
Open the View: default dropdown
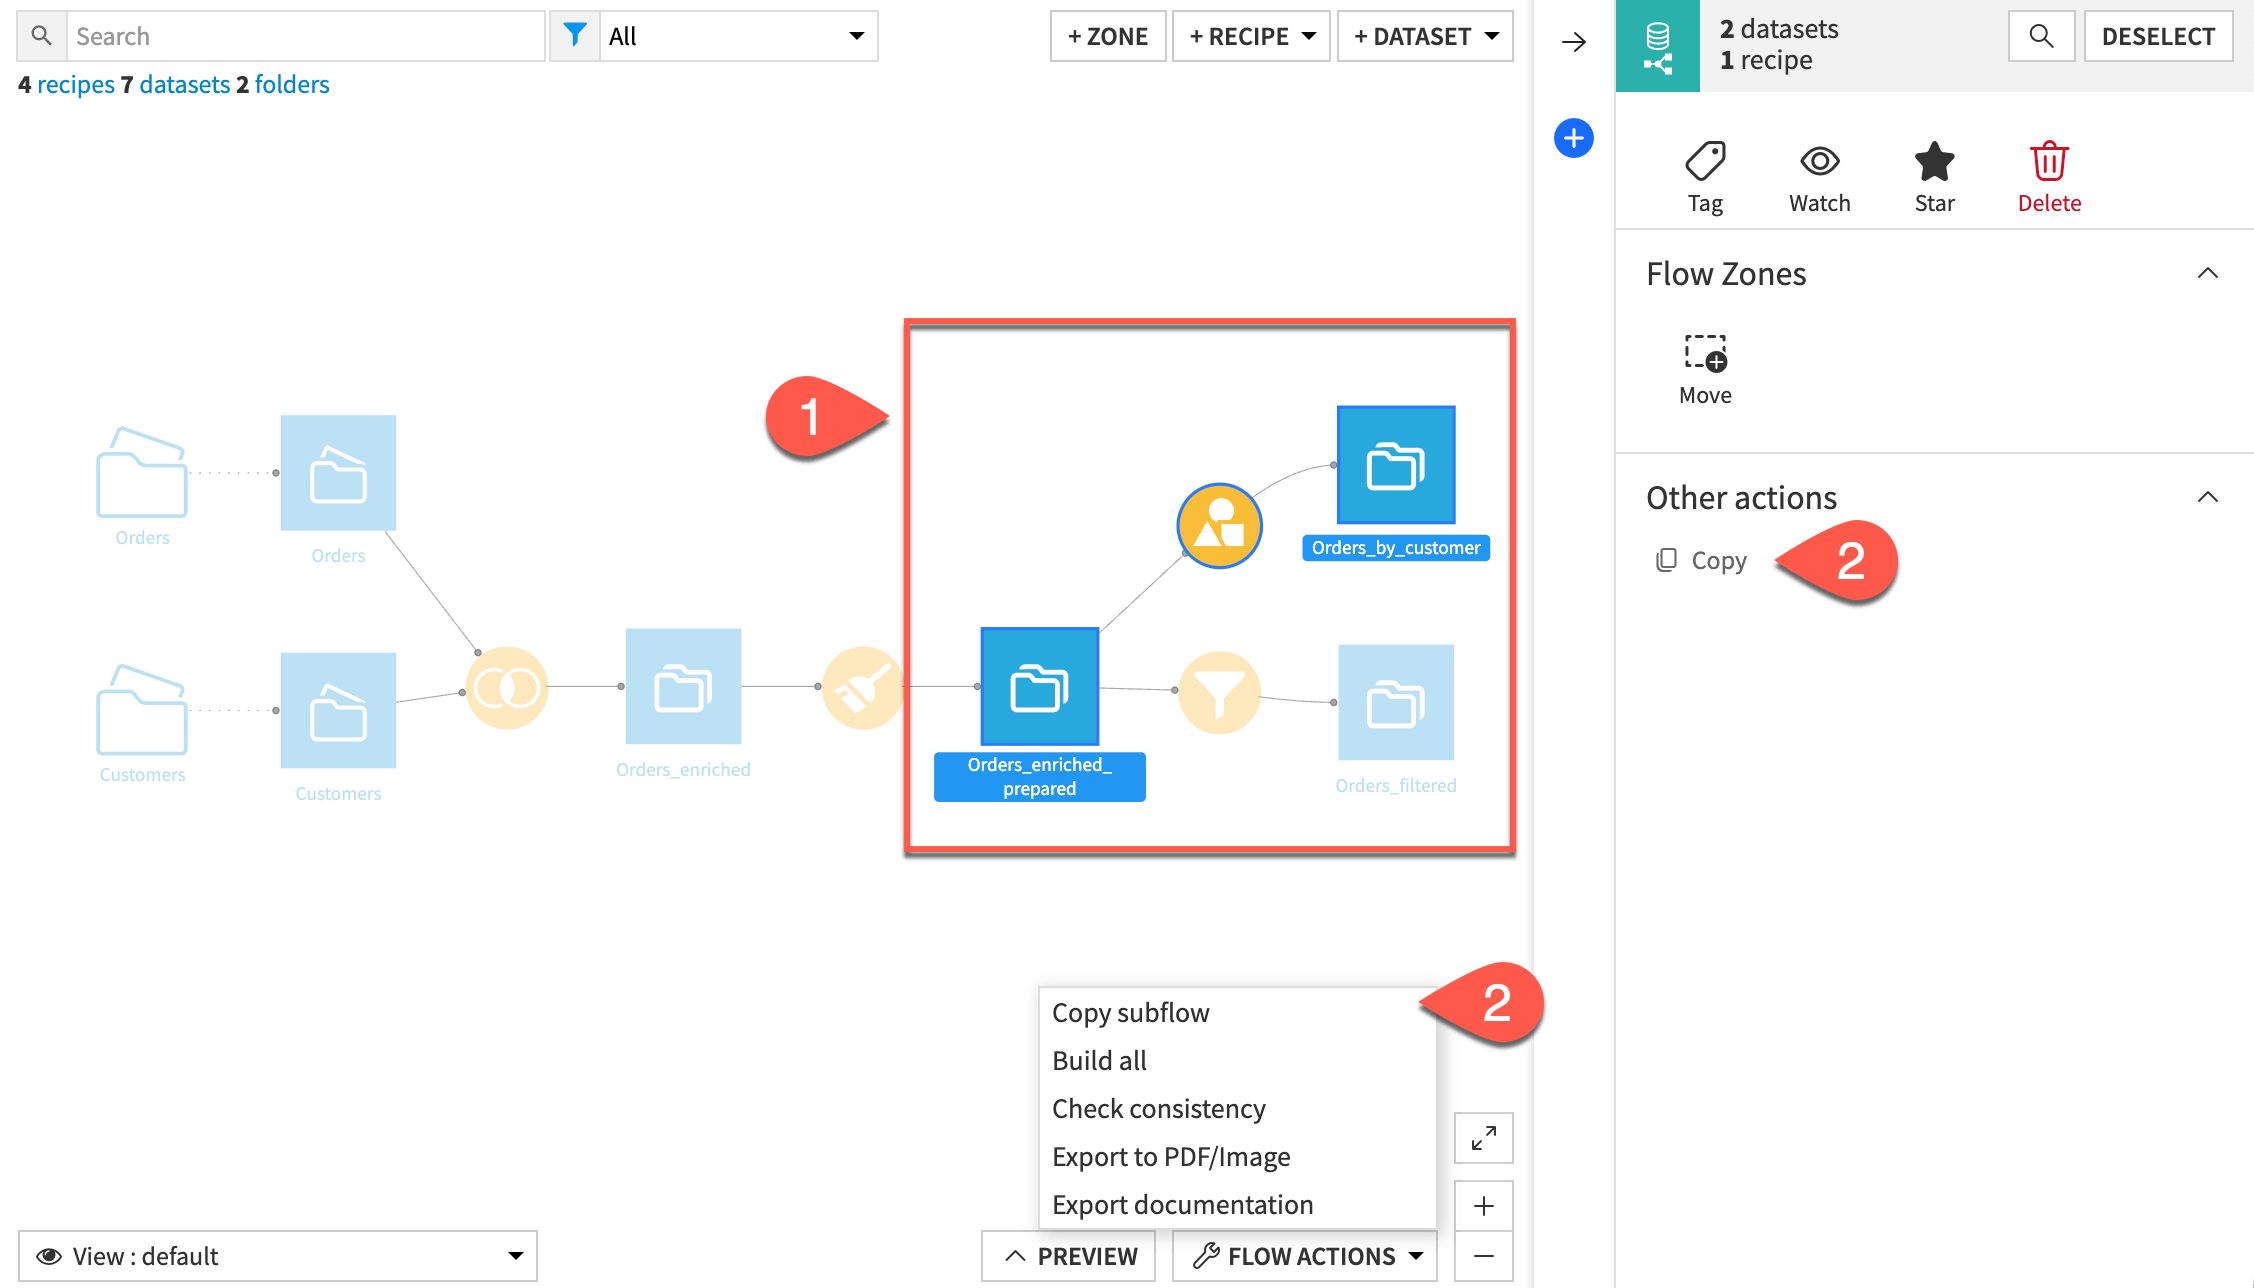[278, 1255]
